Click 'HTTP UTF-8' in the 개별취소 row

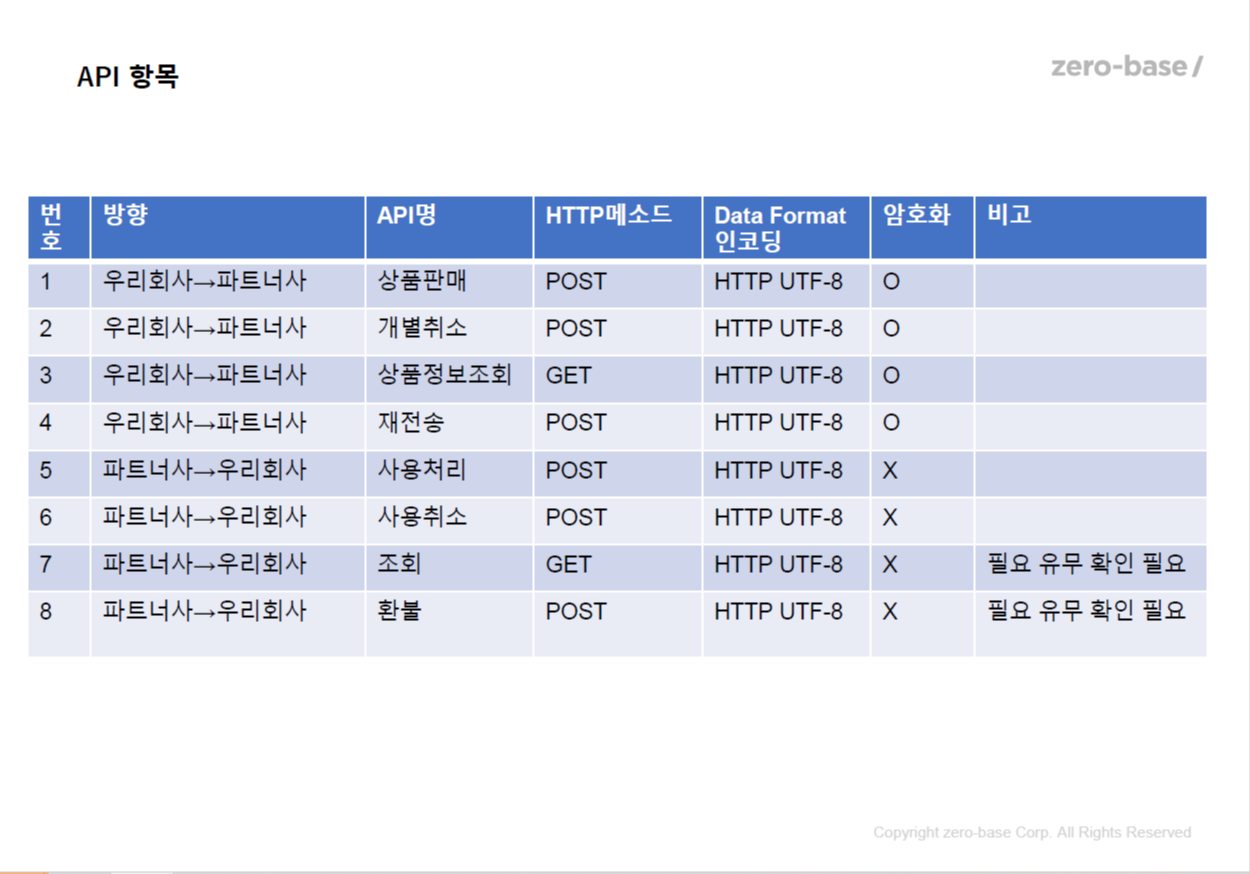click(x=786, y=331)
